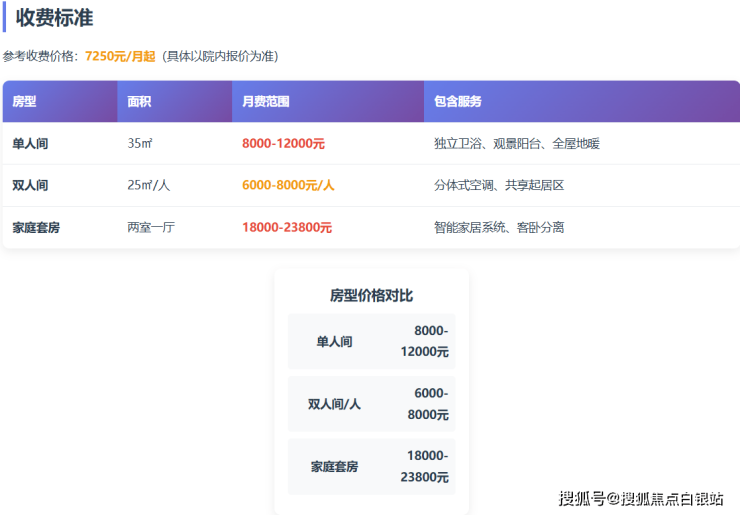Viewport: 740px width, 515px height.
Task: Select the 分体式空调、共享起居区 services cell
Action: 499,186
